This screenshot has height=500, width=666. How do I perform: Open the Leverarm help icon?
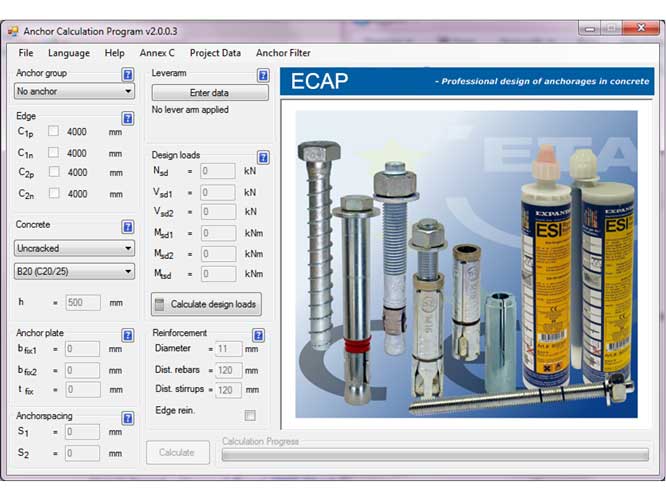(x=263, y=74)
